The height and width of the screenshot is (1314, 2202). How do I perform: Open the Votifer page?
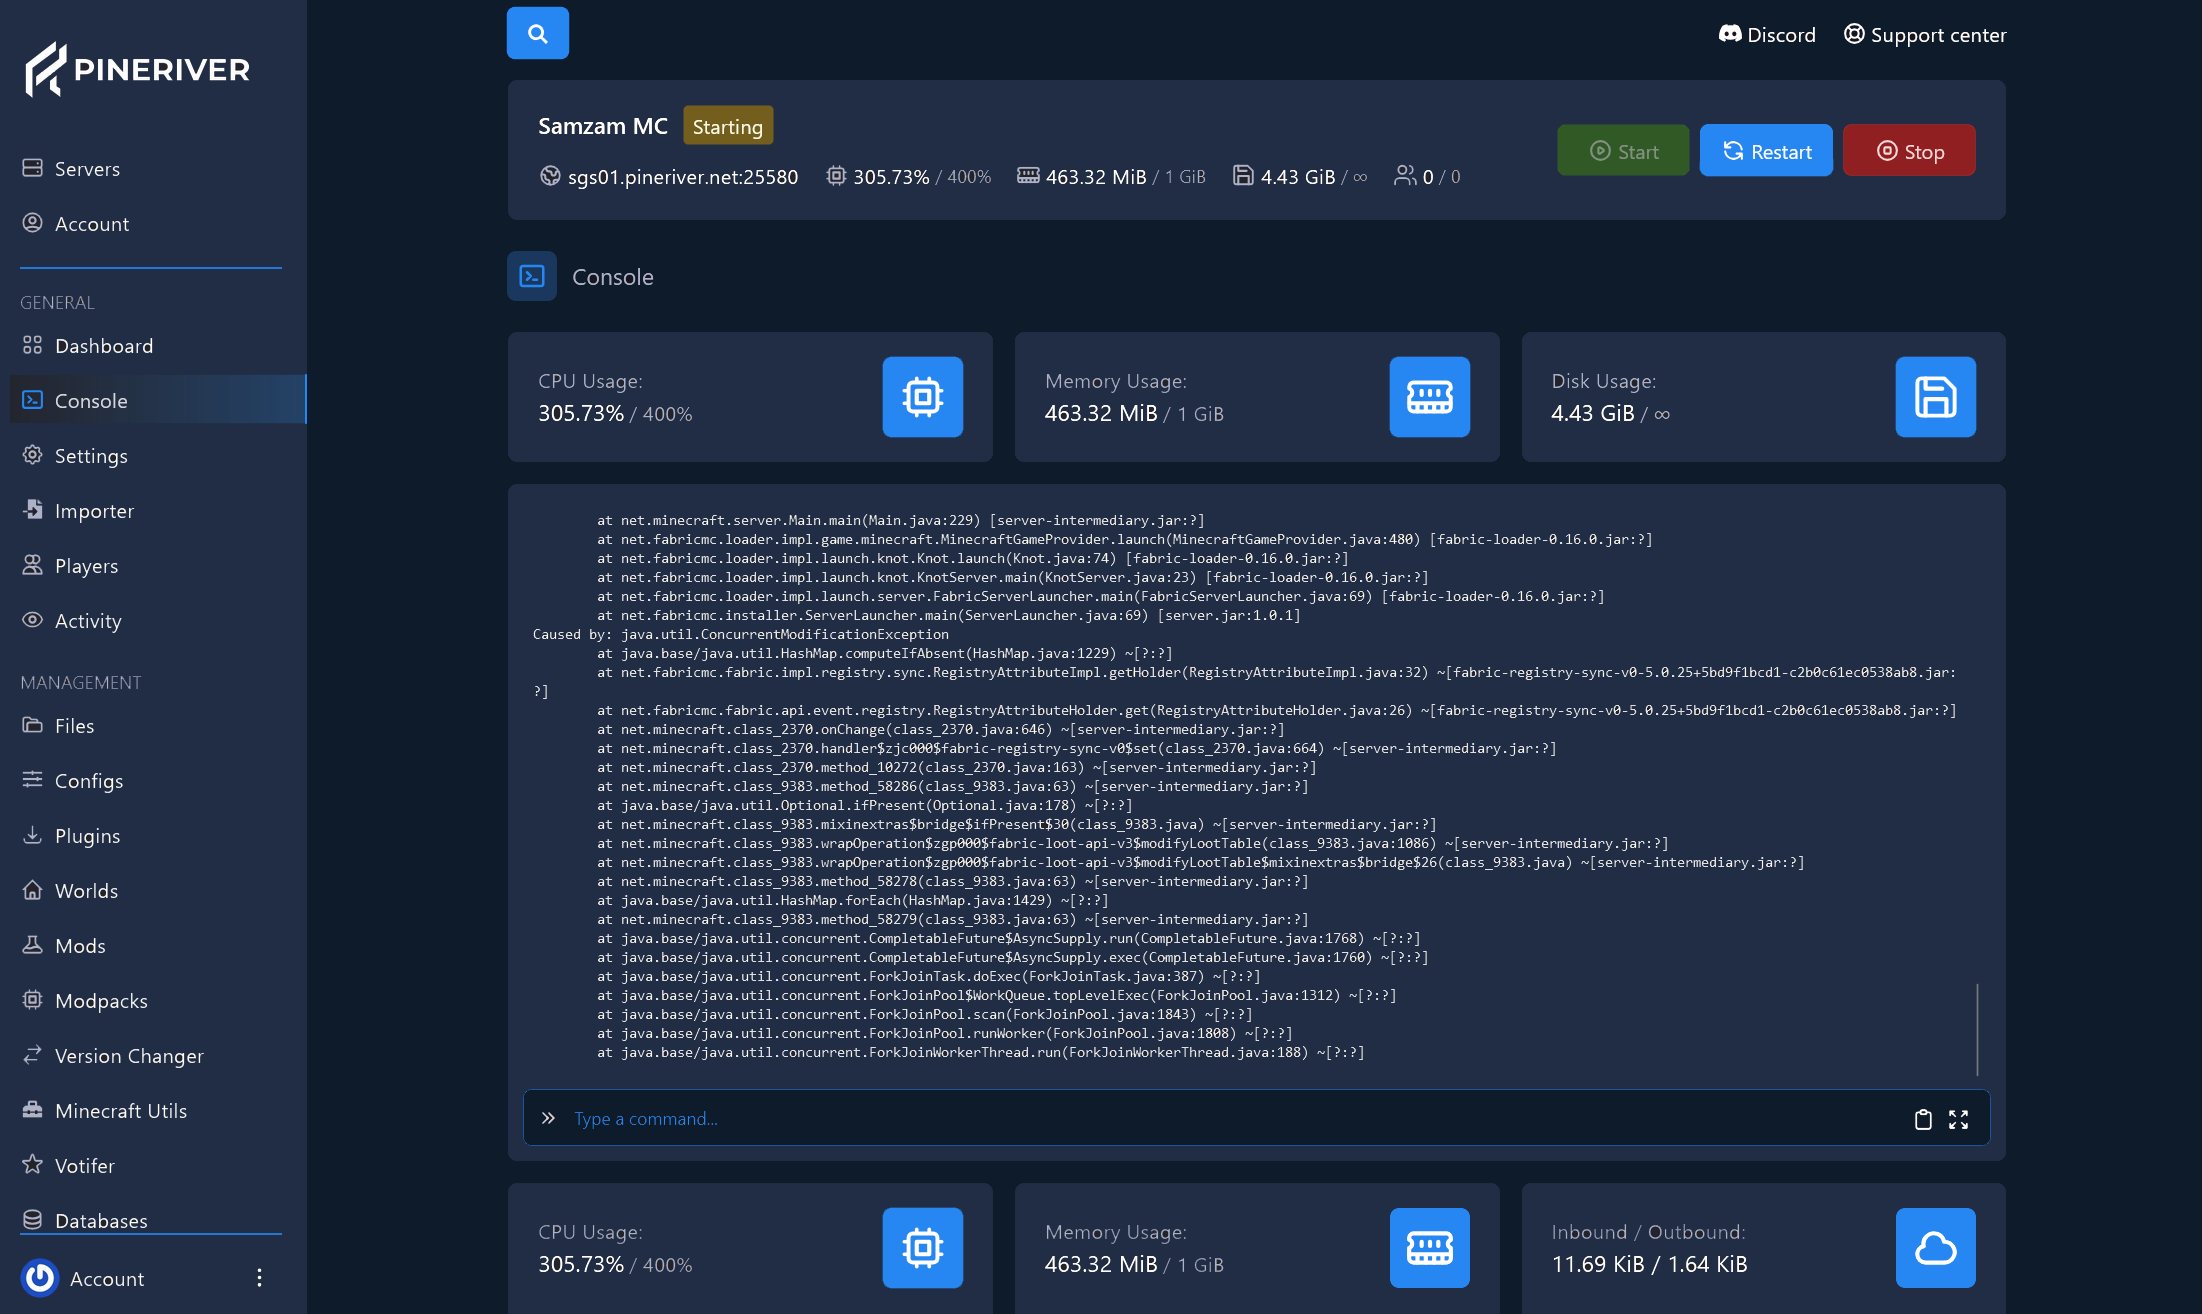(85, 1166)
